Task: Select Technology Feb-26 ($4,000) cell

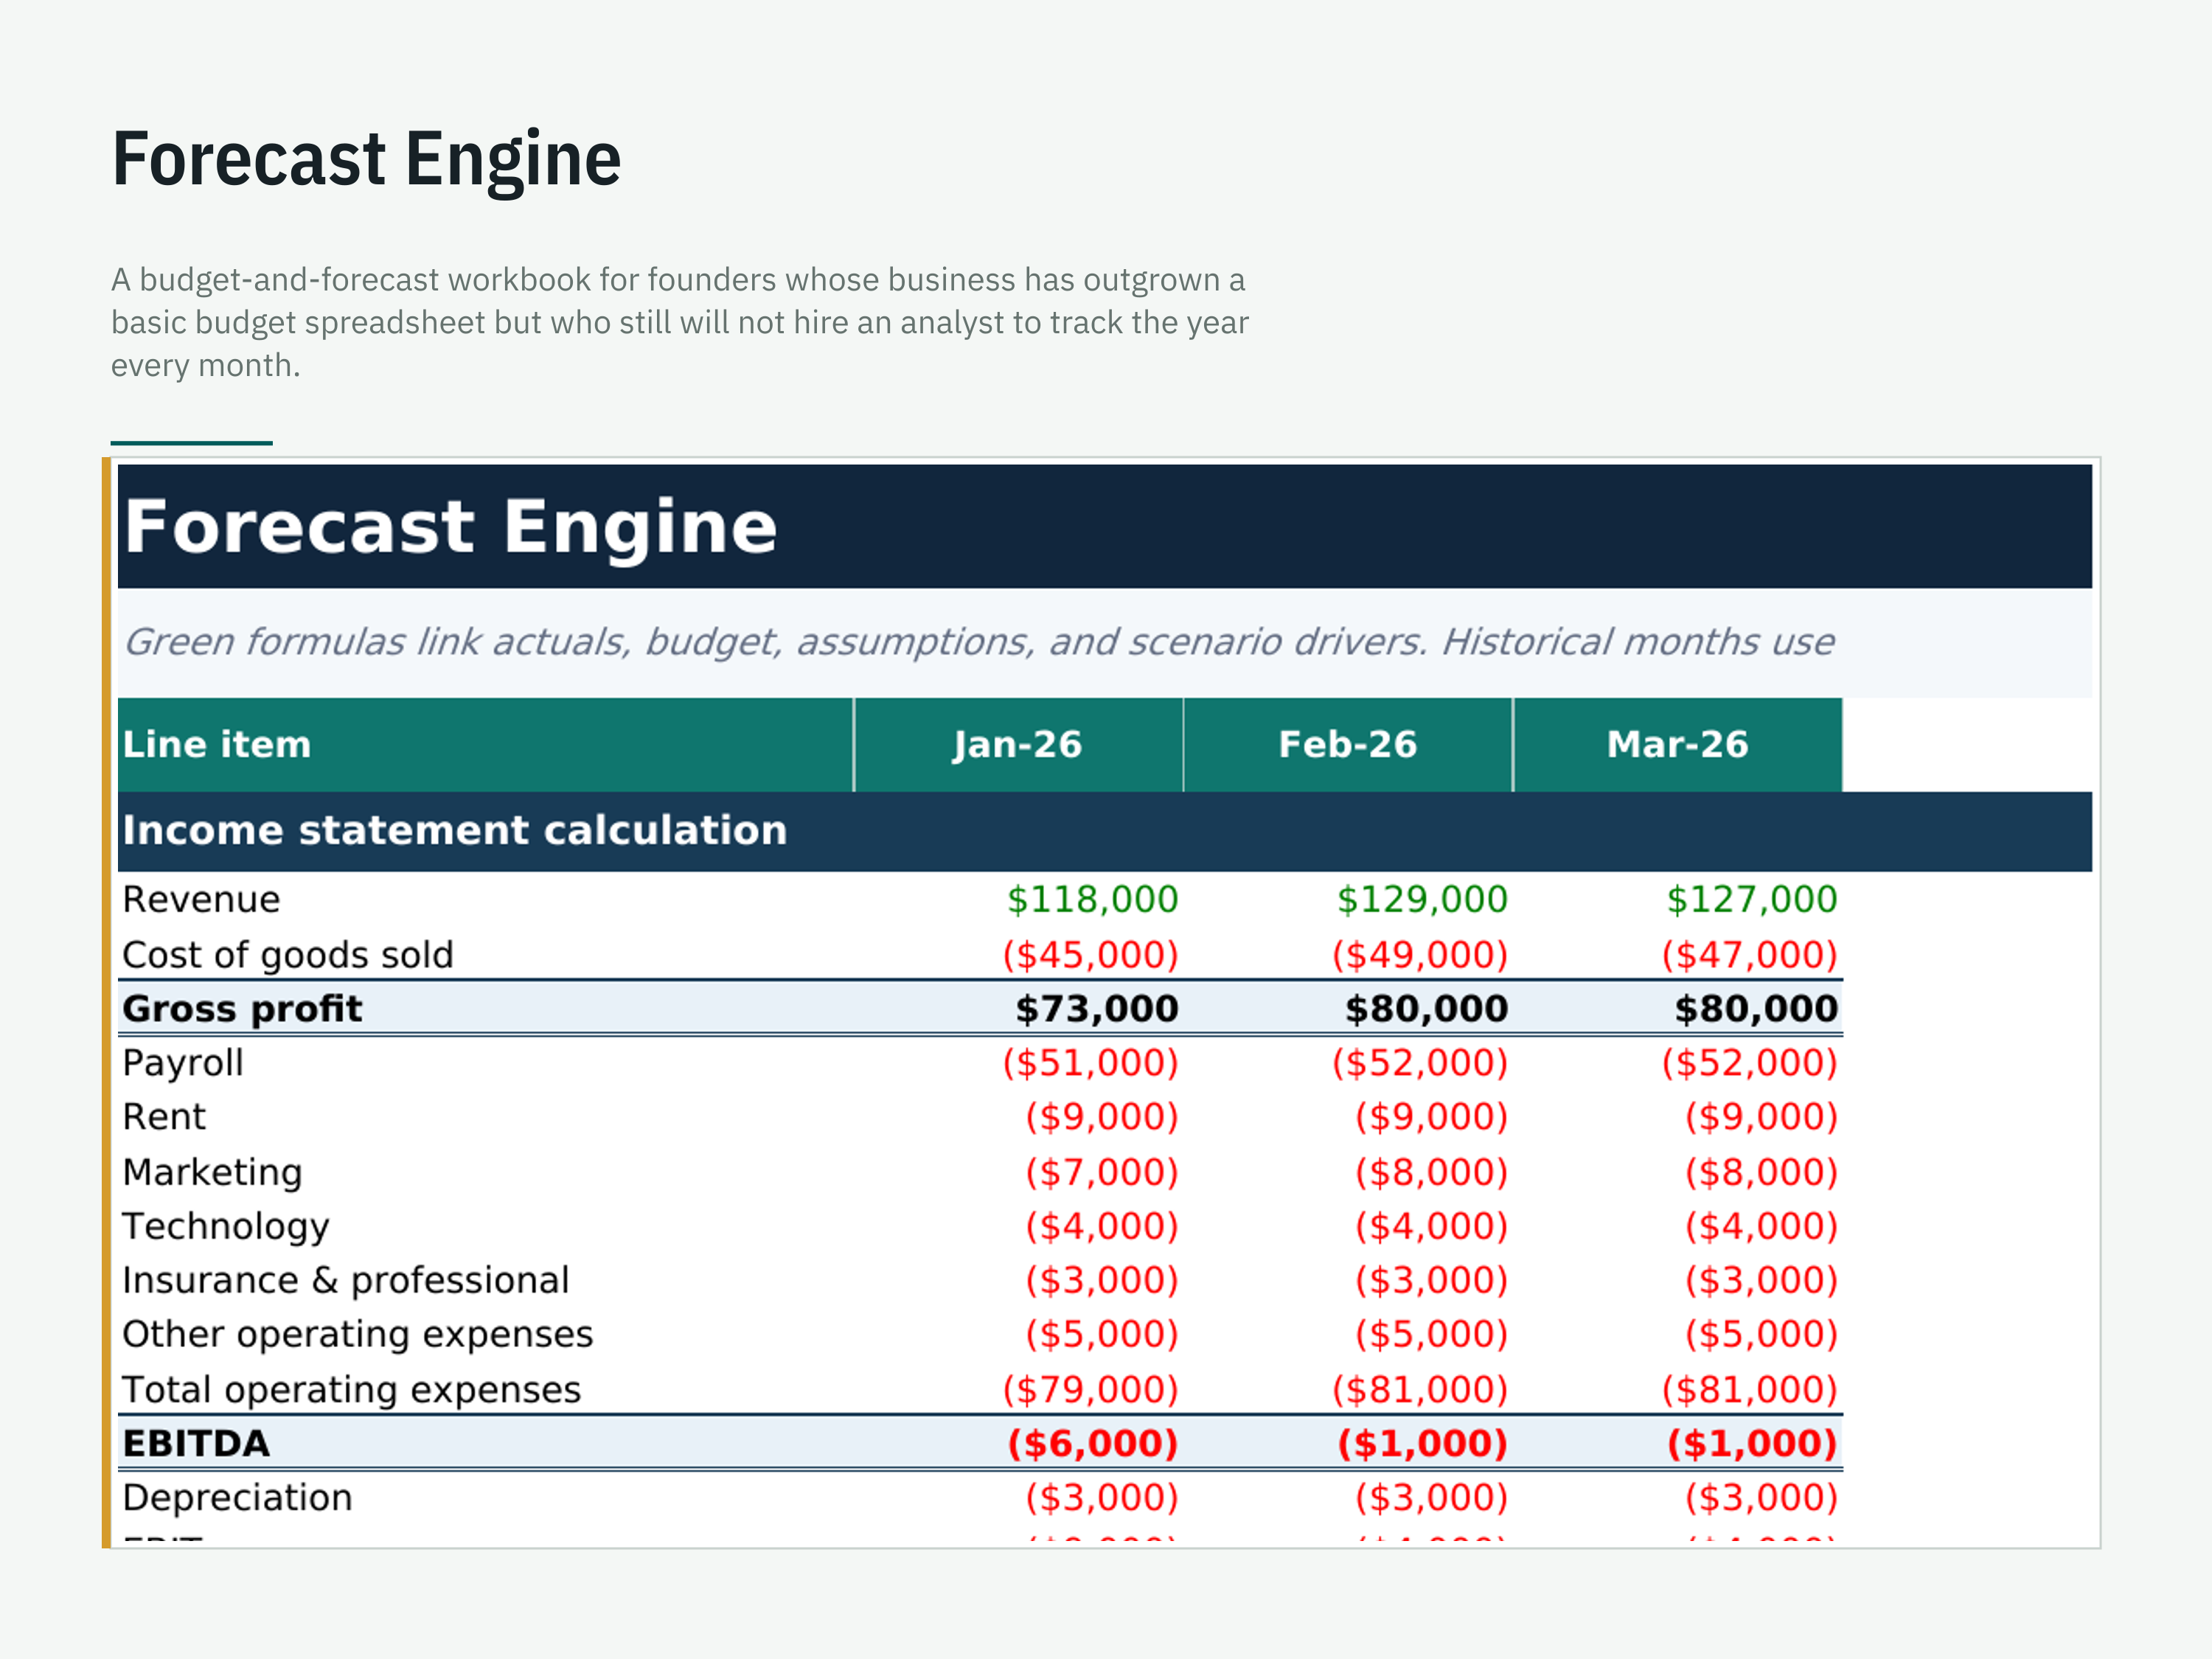Action: [x=1432, y=1226]
